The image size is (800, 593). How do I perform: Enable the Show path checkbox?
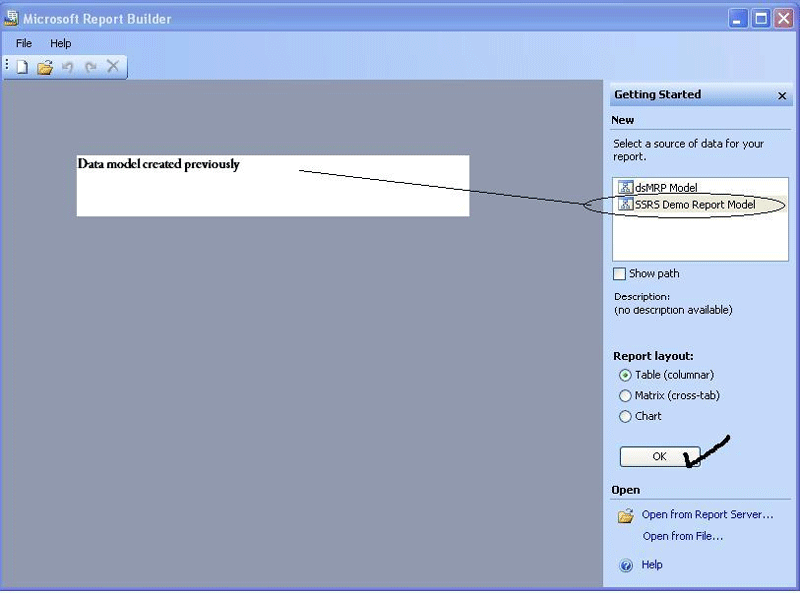tap(619, 274)
